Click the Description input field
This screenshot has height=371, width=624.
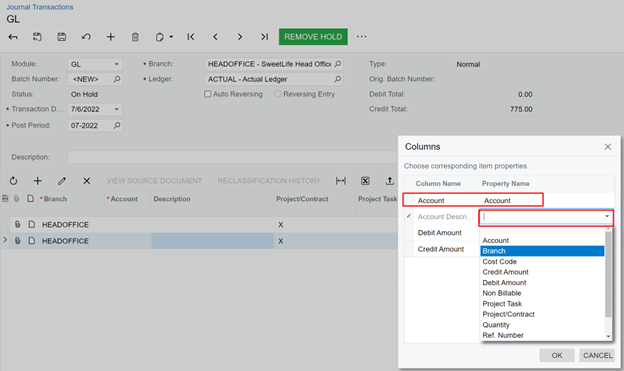click(233, 157)
